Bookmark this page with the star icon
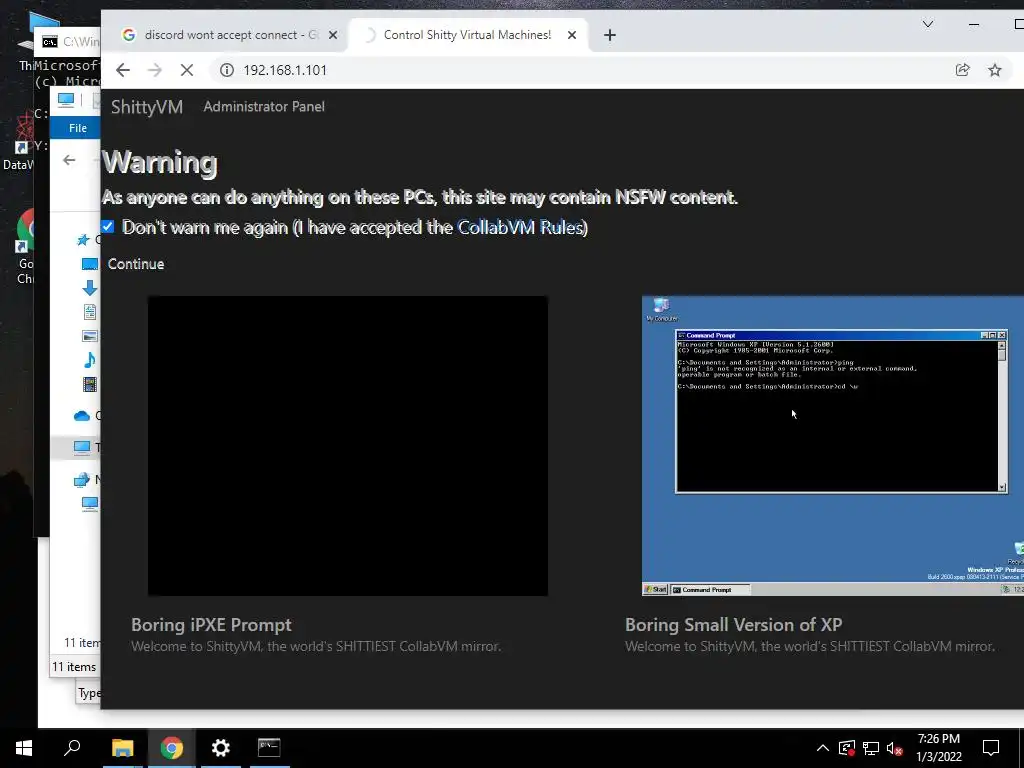Viewport: 1024px width, 768px height. tap(995, 70)
